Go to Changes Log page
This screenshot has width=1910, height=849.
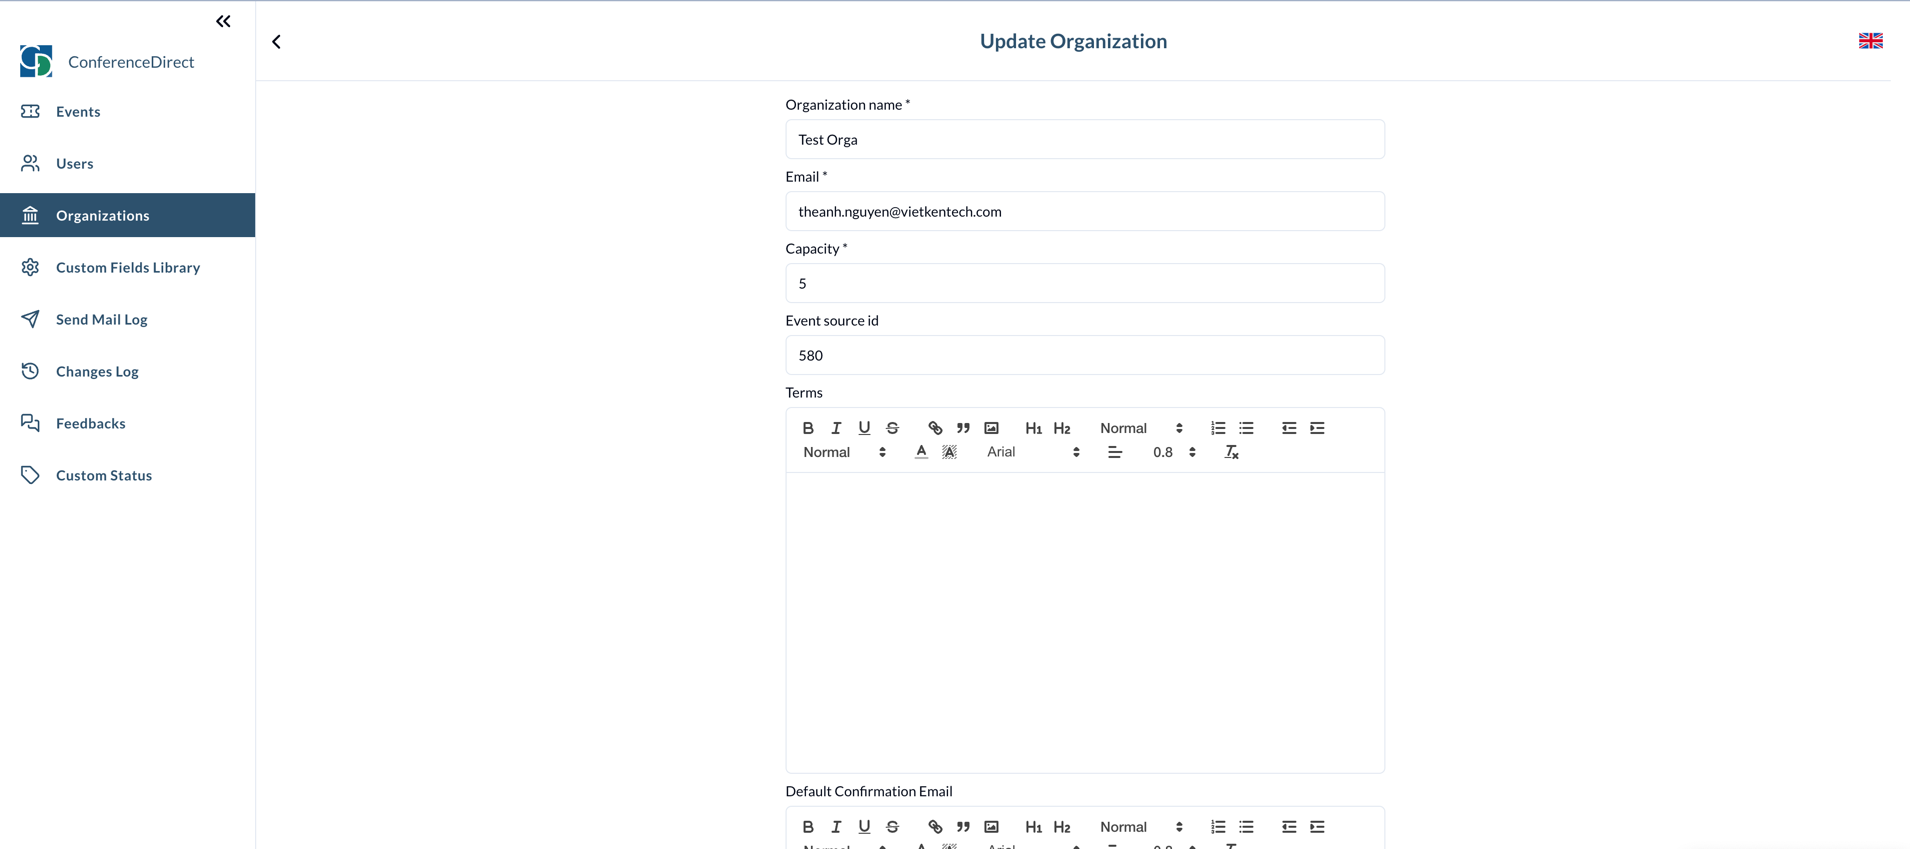(x=97, y=371)
